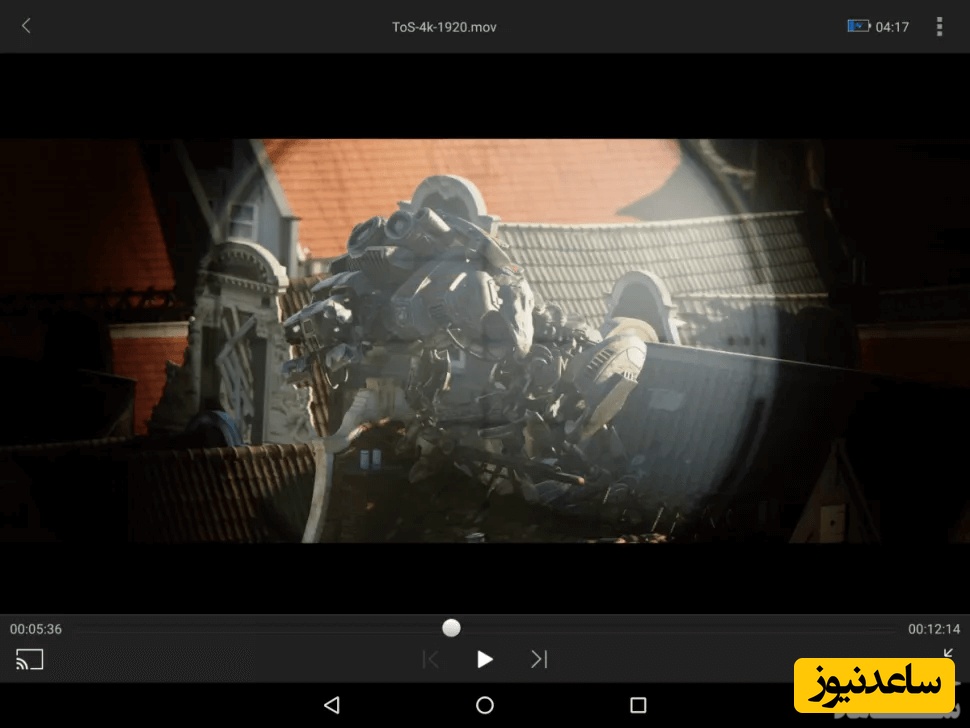Click the total duration 00:12:14 label
Image resolution: width=970 pixels, height=728 pixels.
(933, 629)
